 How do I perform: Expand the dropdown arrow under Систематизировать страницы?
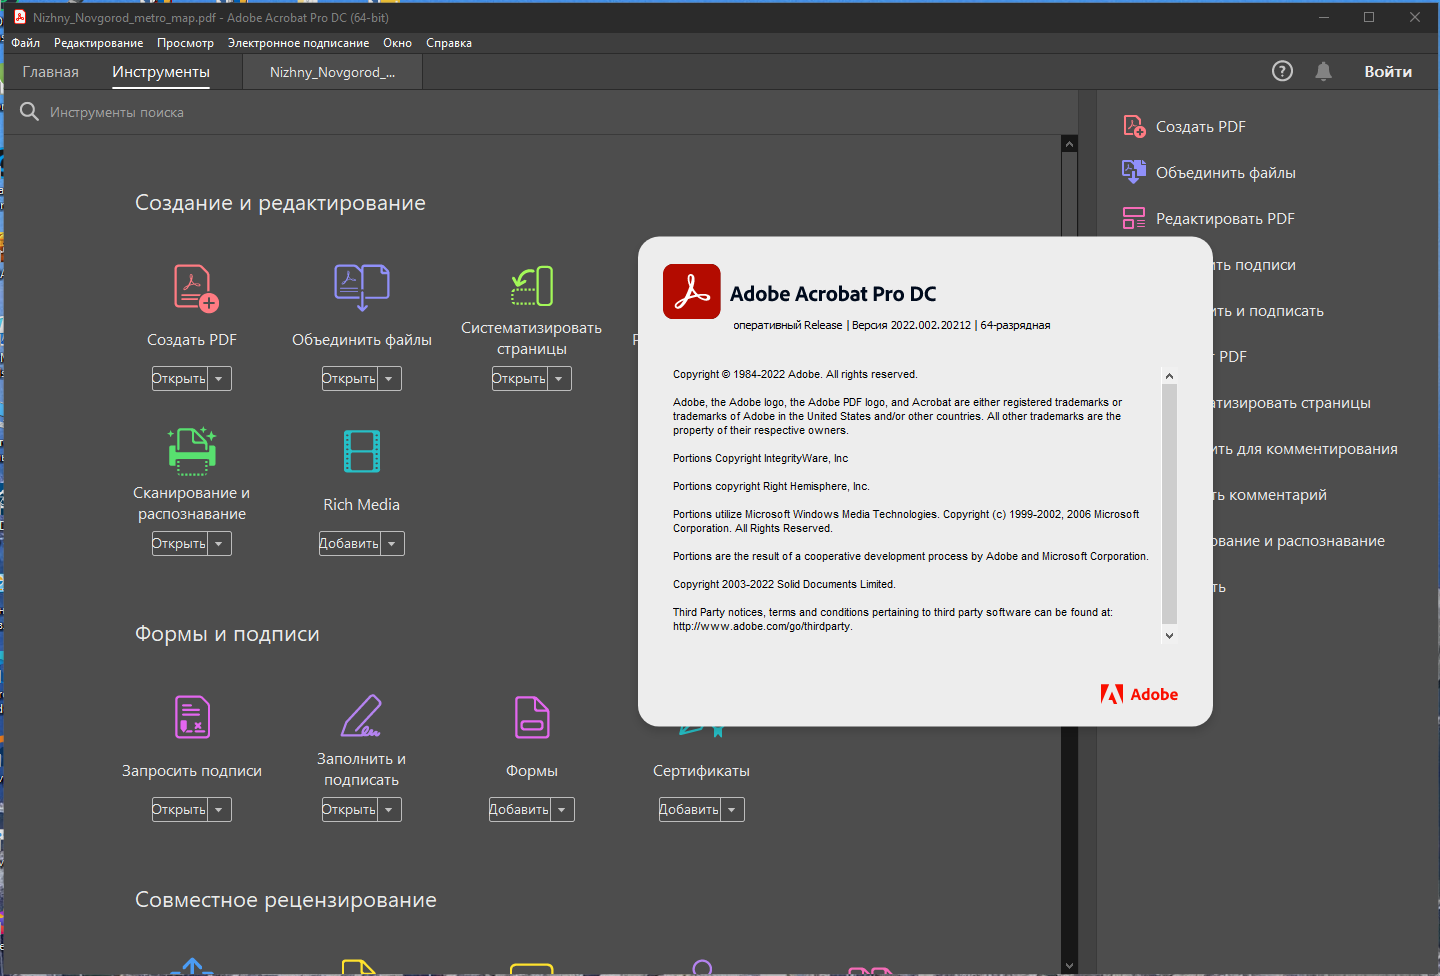tap(559, 378)
